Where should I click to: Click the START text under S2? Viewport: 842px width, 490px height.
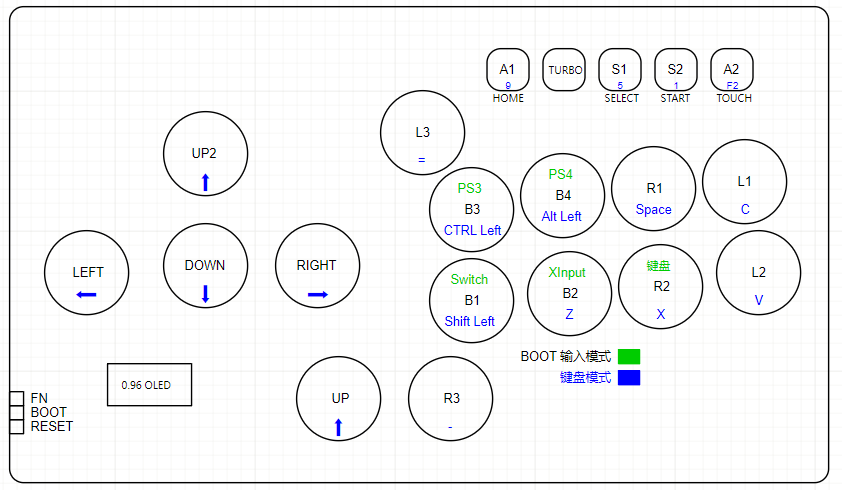pos(675,98)
